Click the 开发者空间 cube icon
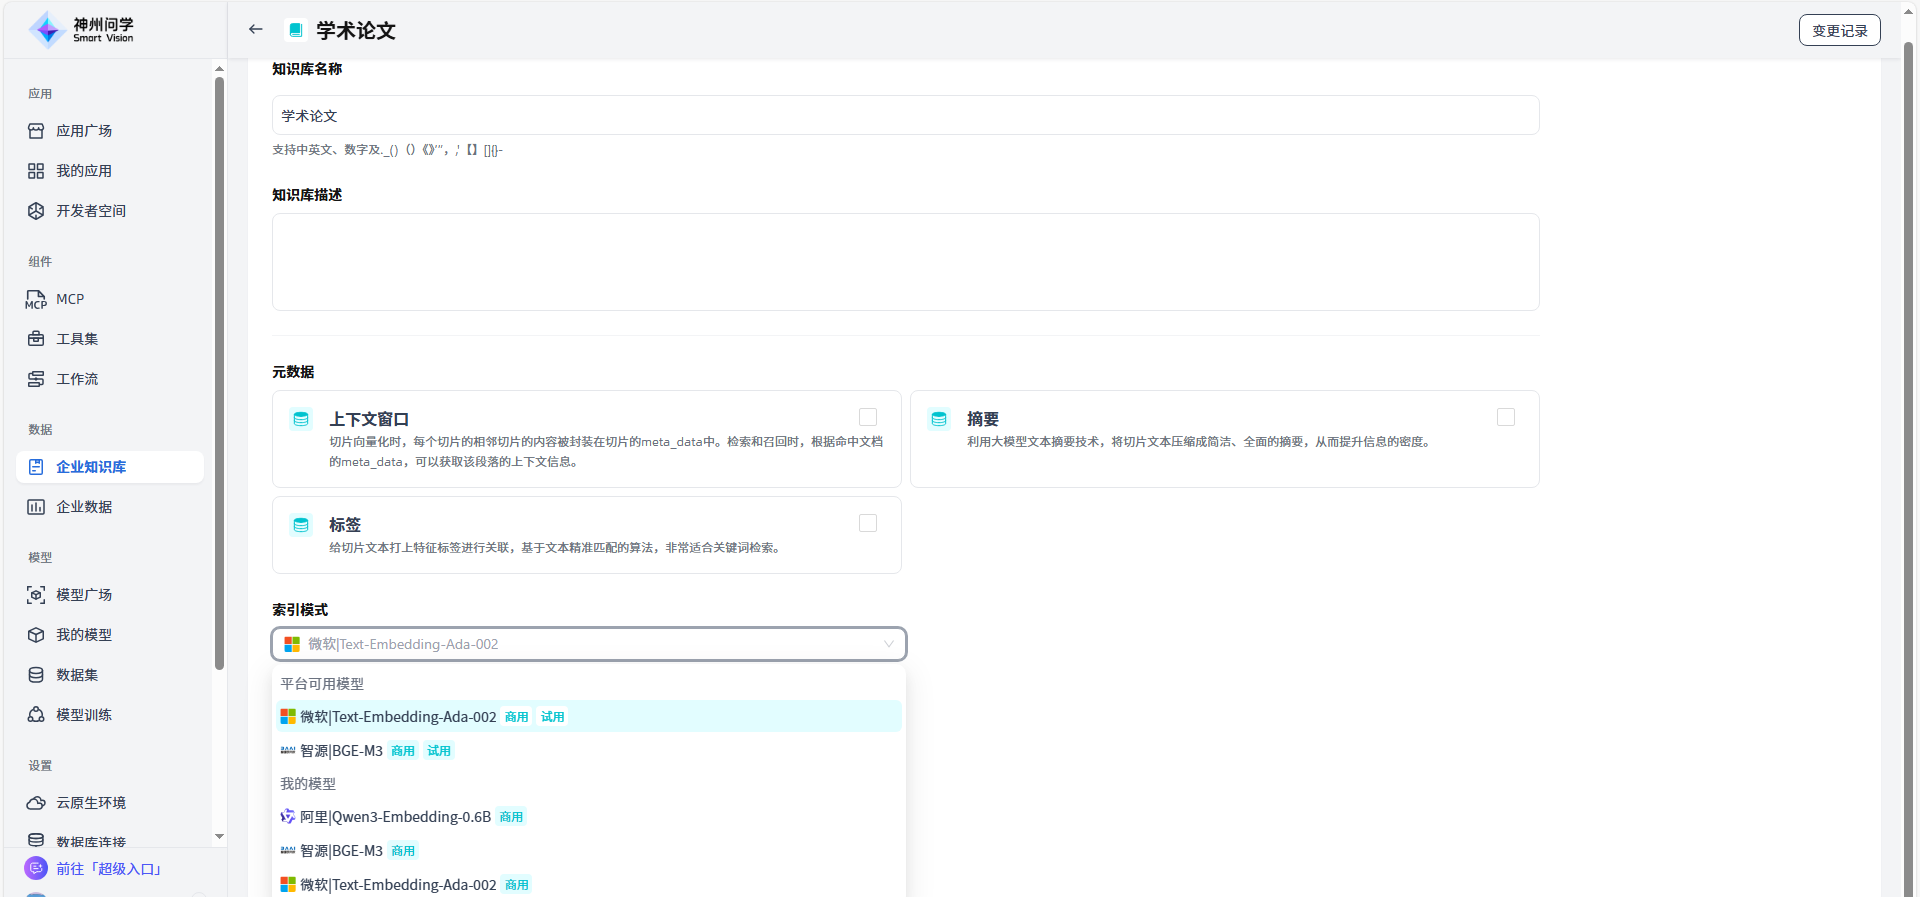The width and height of the screenshot is (1920, 897). tap(36, 211)
